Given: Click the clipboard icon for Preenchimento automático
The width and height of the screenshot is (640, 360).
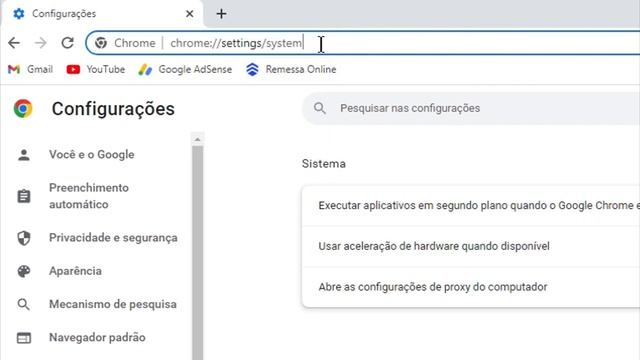Looking at the screenshot, I should point(24,196).
